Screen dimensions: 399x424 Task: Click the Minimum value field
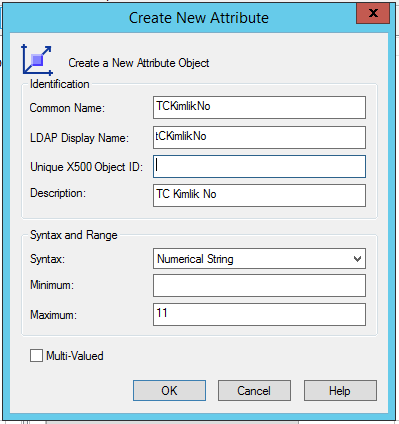(259, 285)
